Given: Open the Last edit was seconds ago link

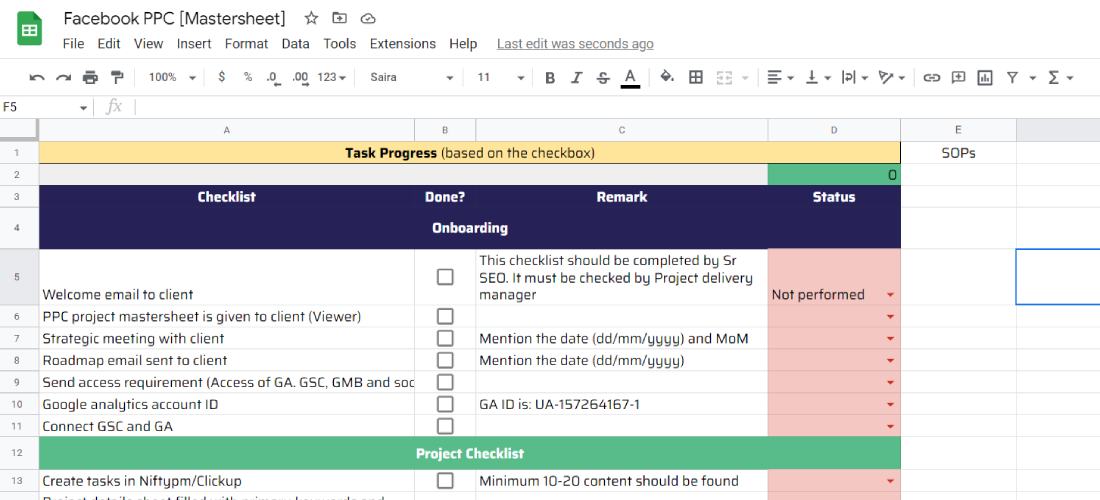Looking at the screenshot, I should coord(575,43).
